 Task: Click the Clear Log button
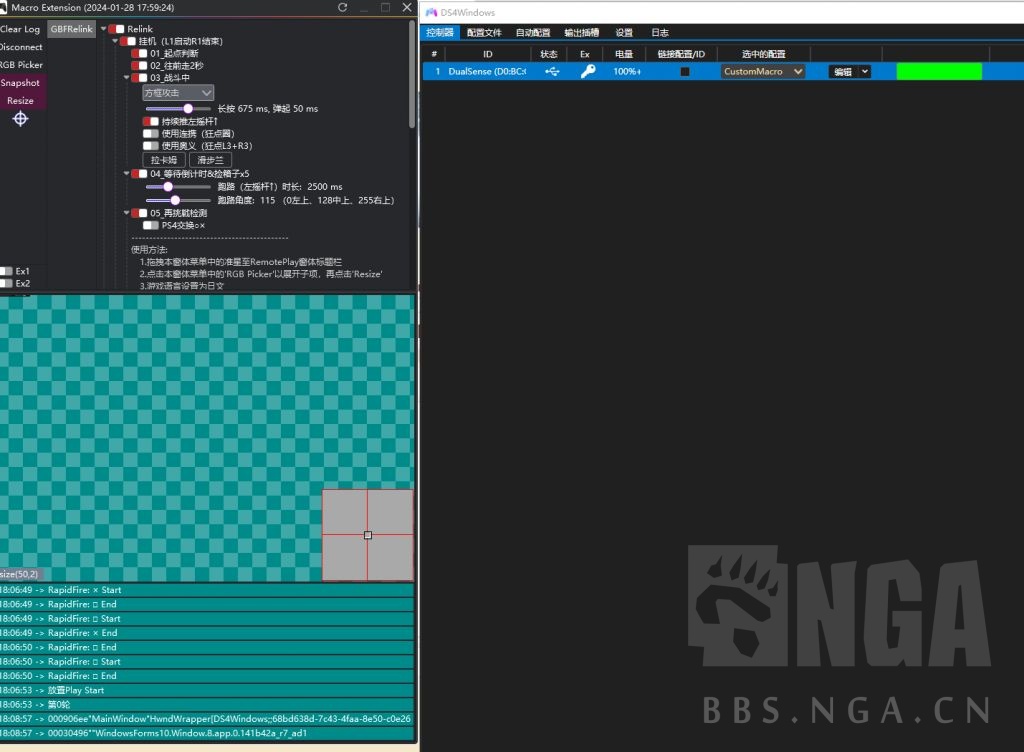click(20, 29)
